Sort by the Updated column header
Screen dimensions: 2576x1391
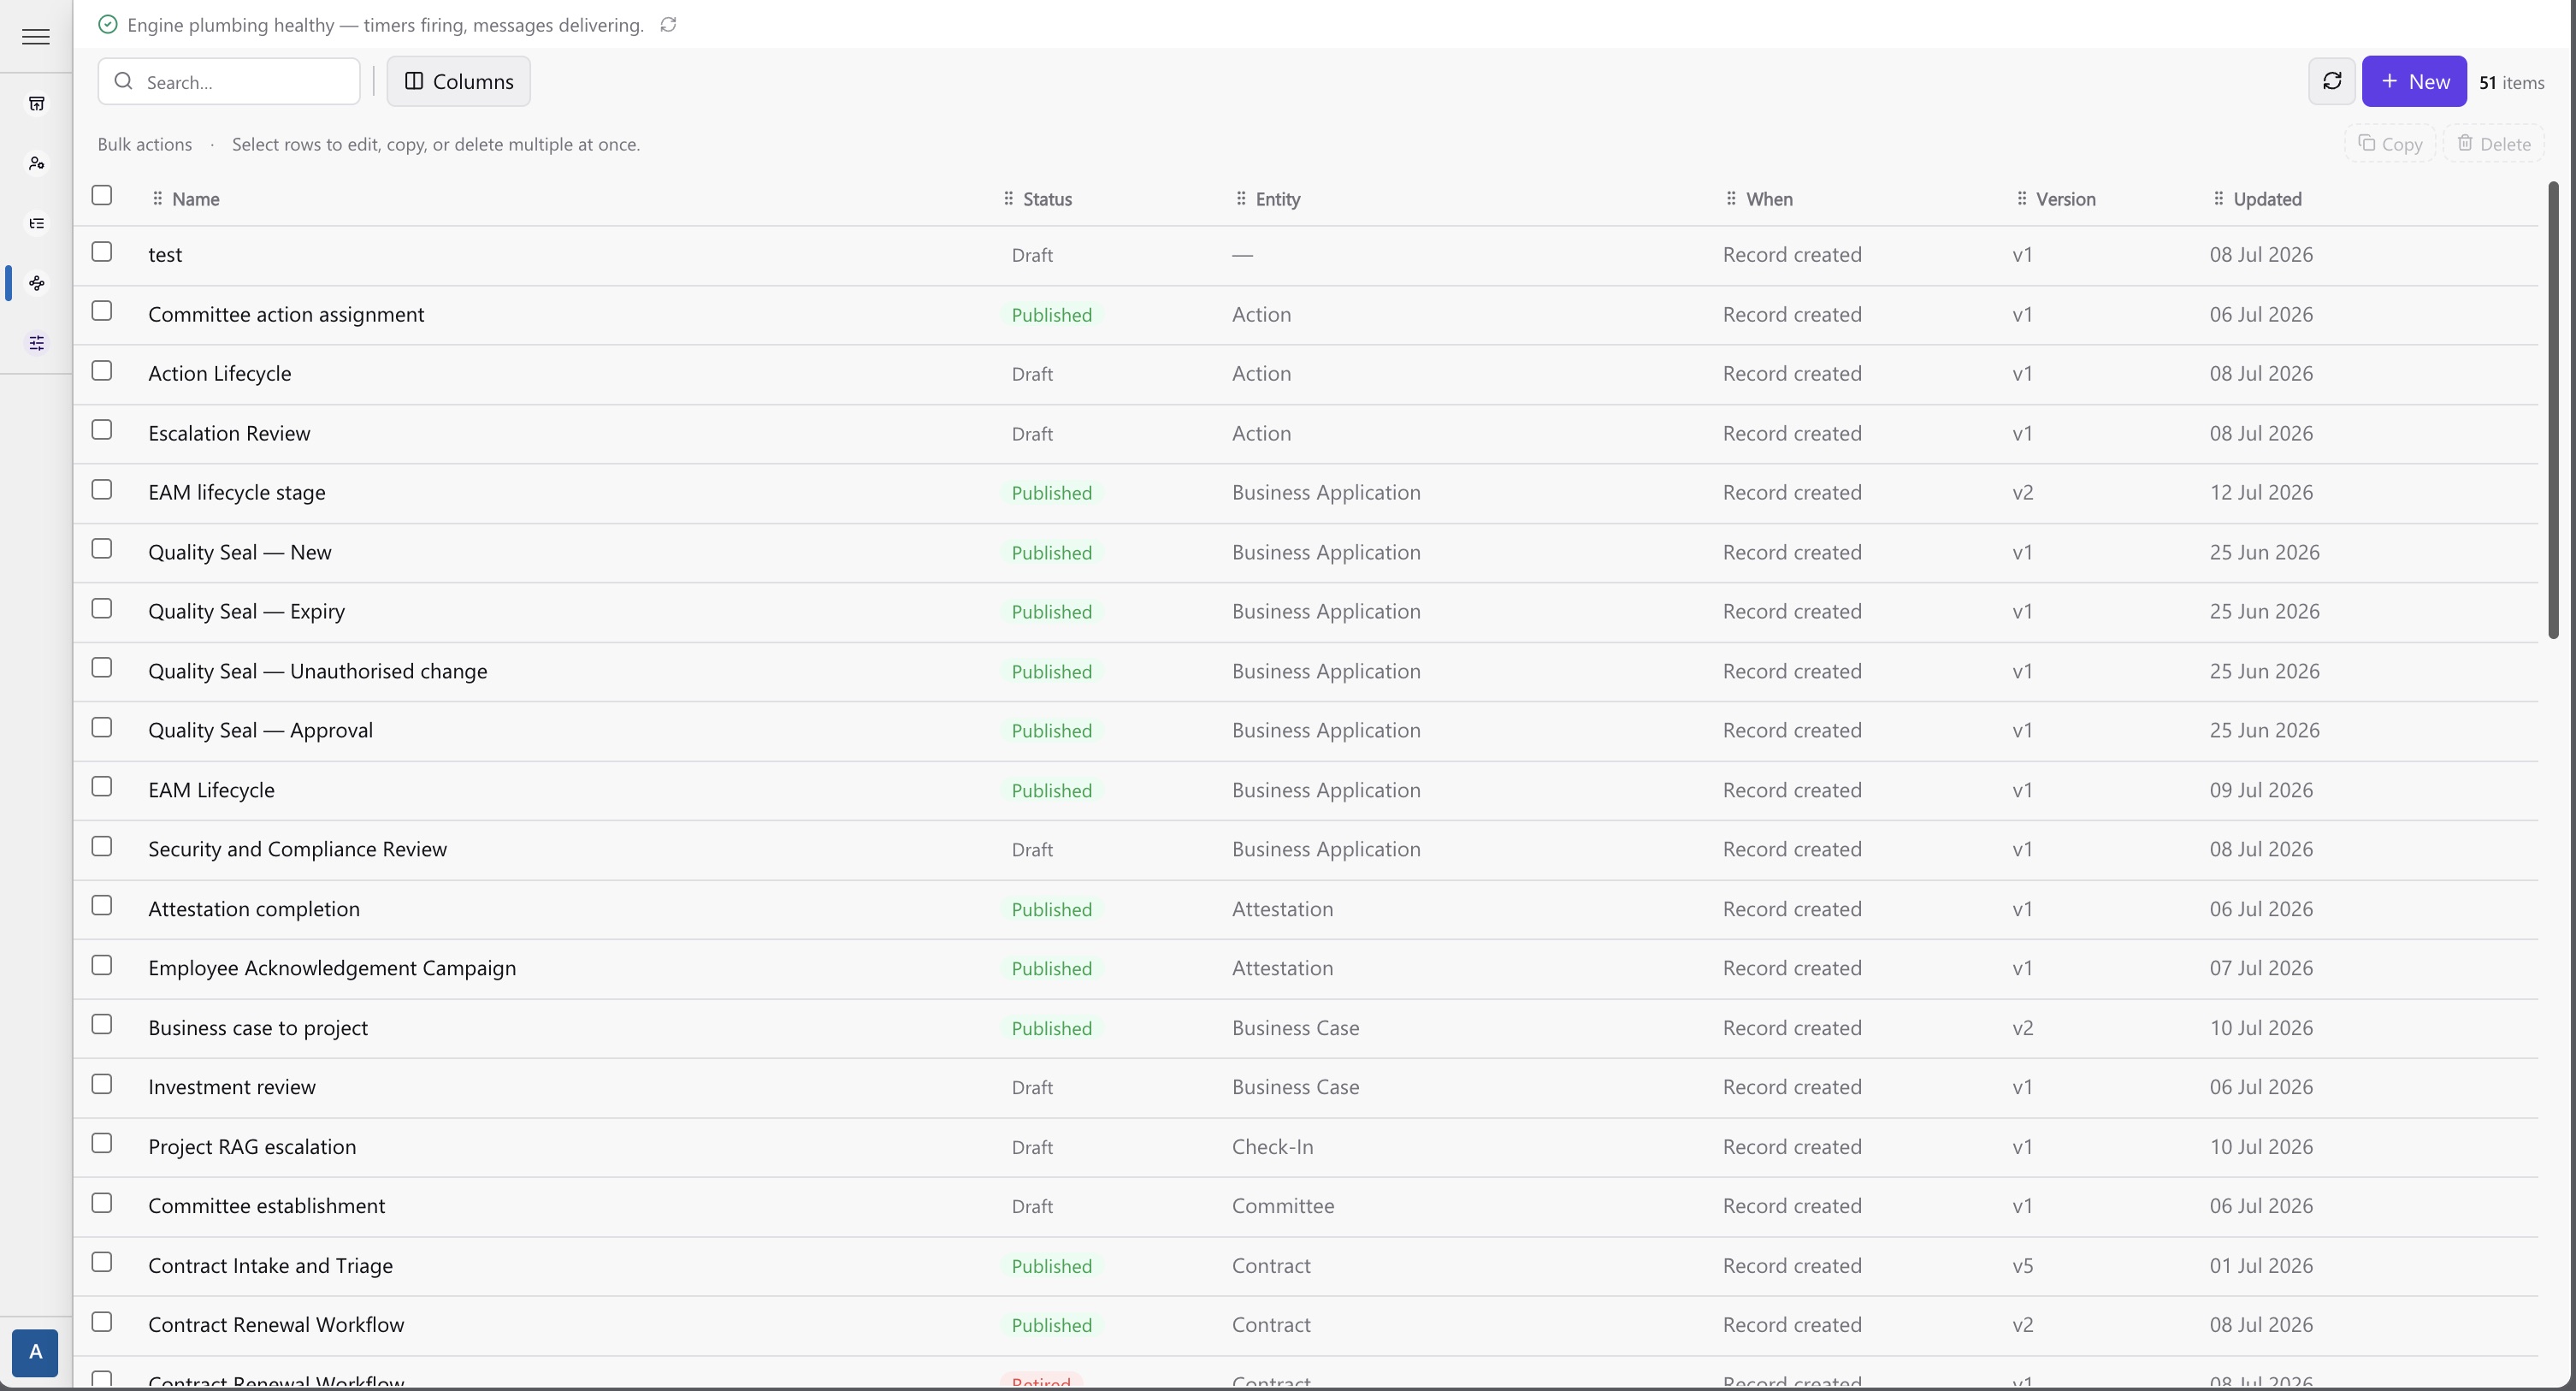[x=2267, y=199]
